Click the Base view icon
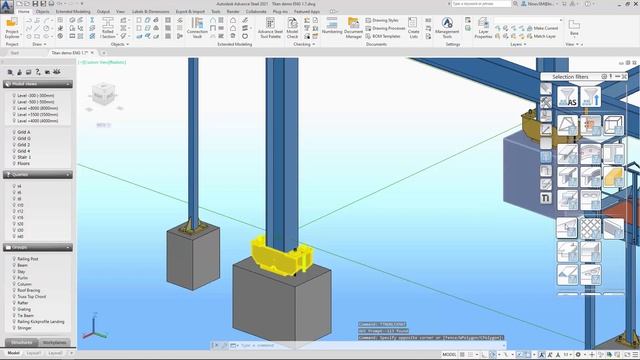Screen dimensions: 640x360 574,28
